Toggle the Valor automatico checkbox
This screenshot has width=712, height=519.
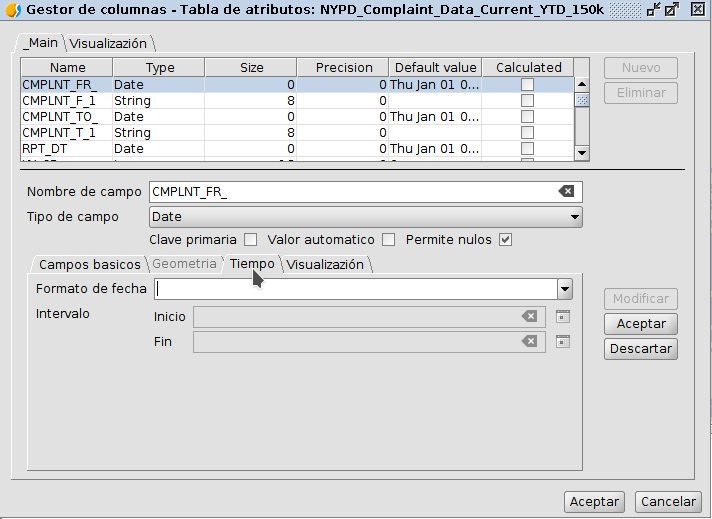pos(389,240)
